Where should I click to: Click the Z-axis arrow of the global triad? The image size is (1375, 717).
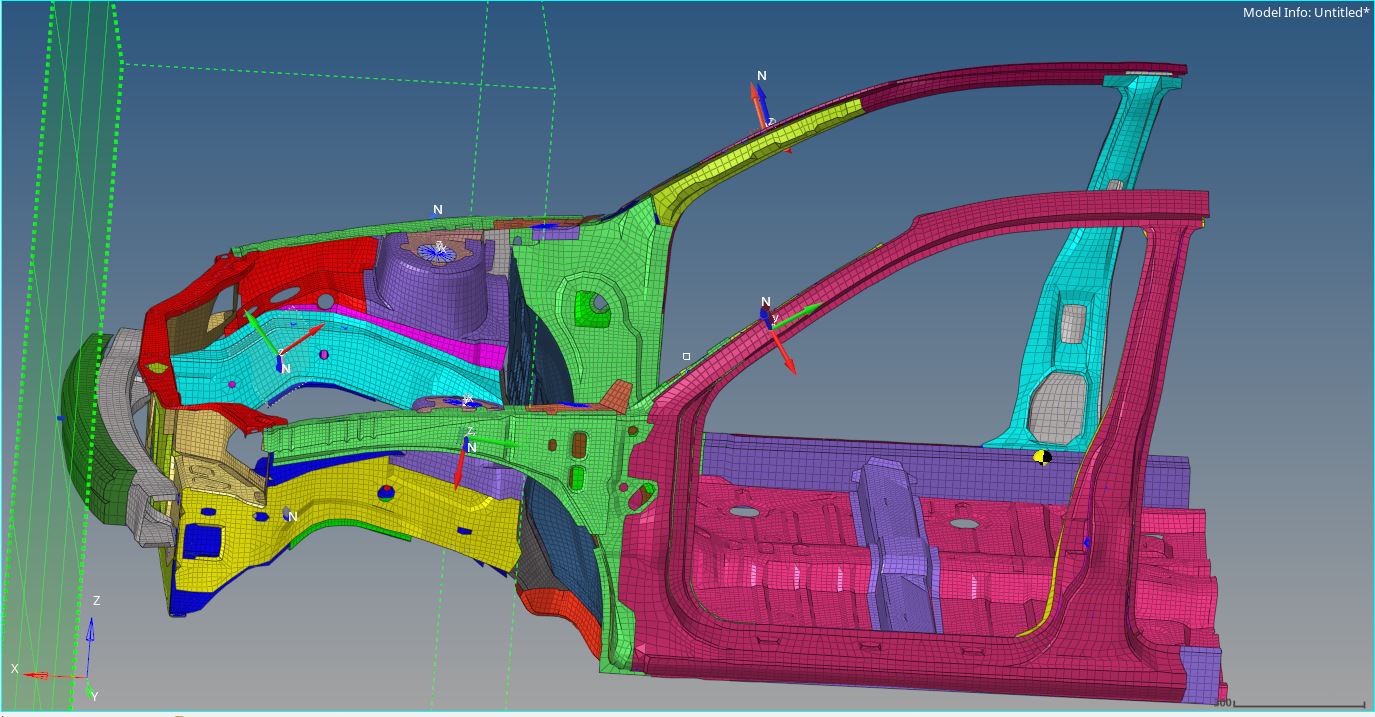click(90, 632)
